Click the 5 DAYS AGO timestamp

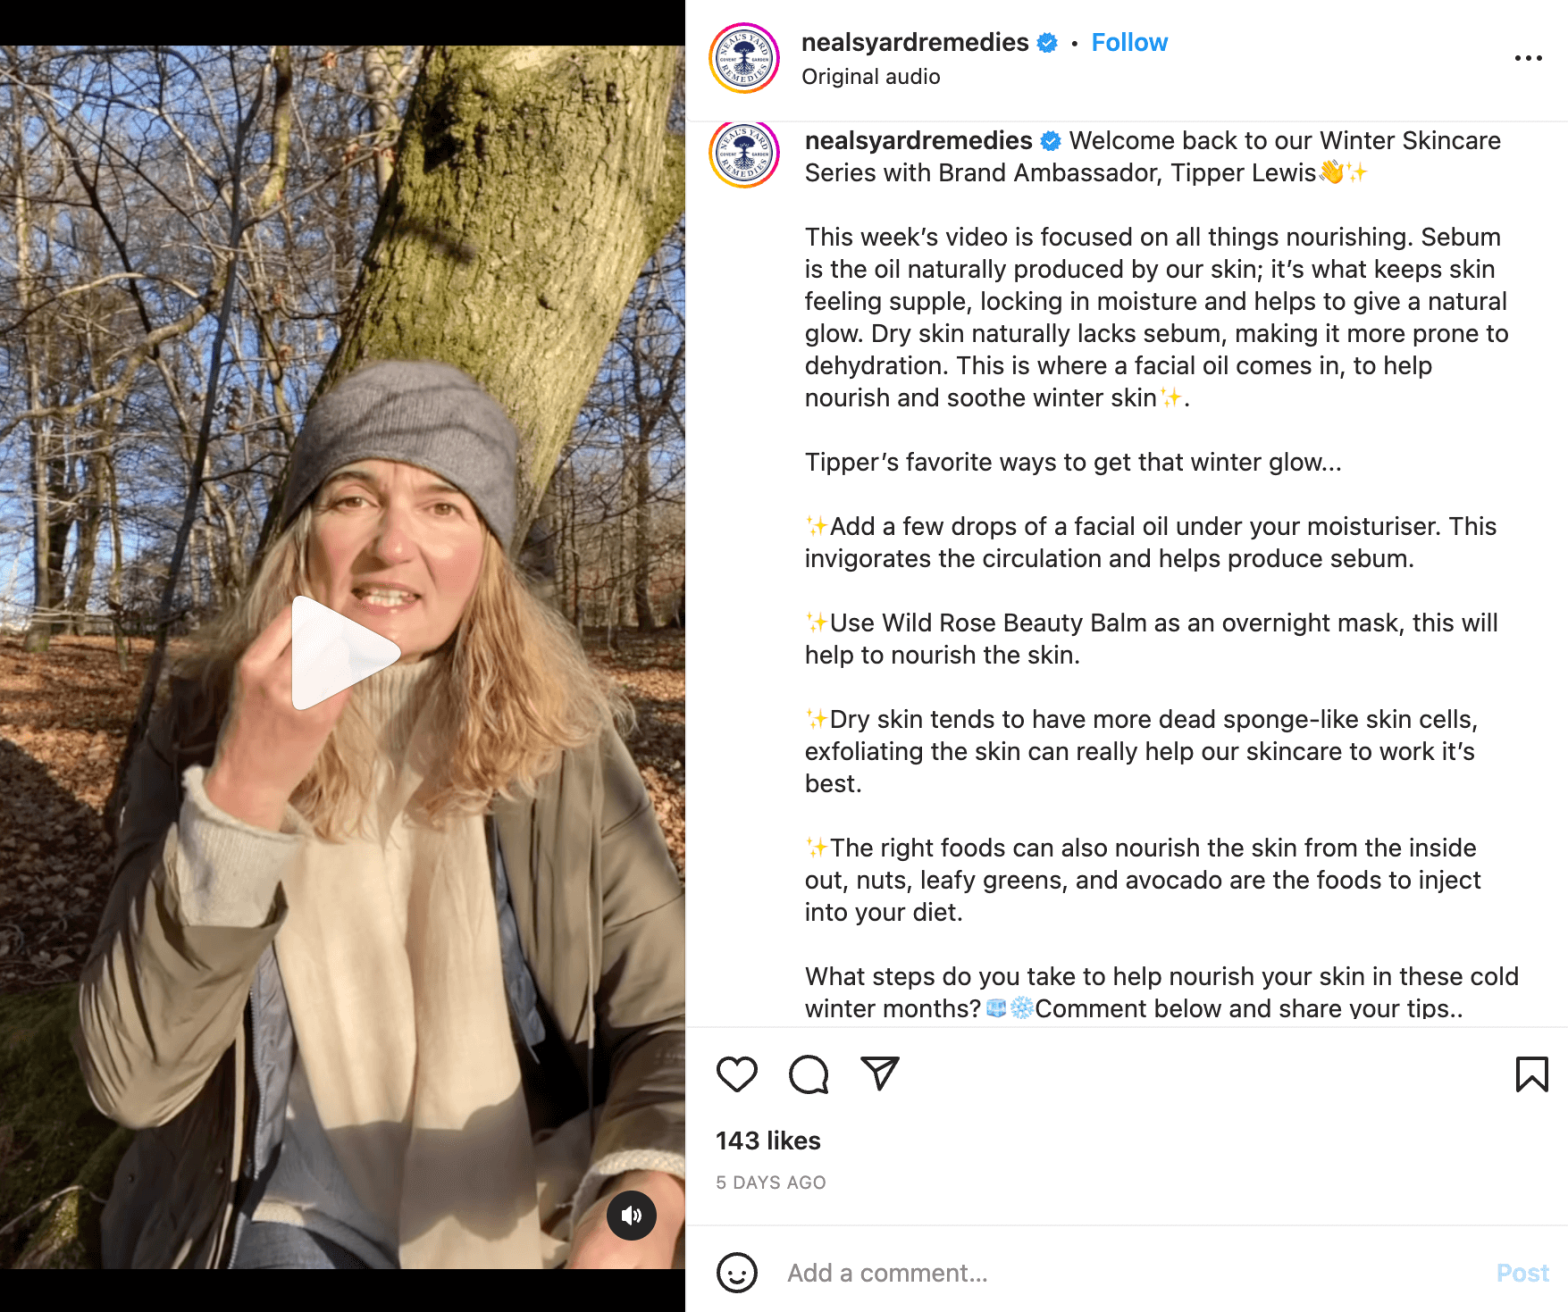click(x=771, y=1182)
